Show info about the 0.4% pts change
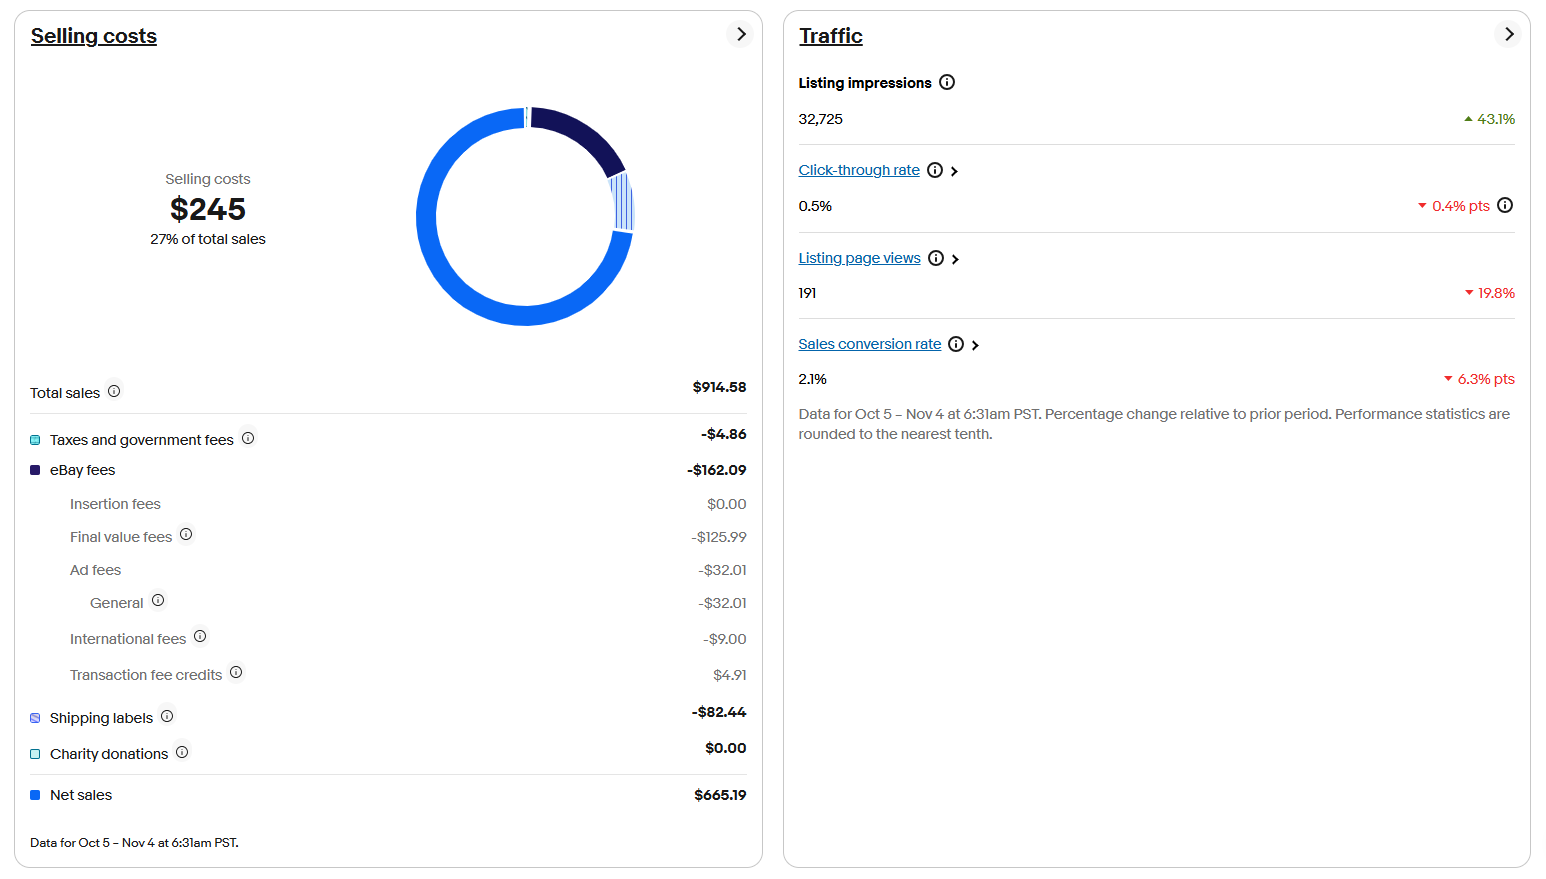1546x879 pixels. pyautogui.click(x=1505, y=205)
